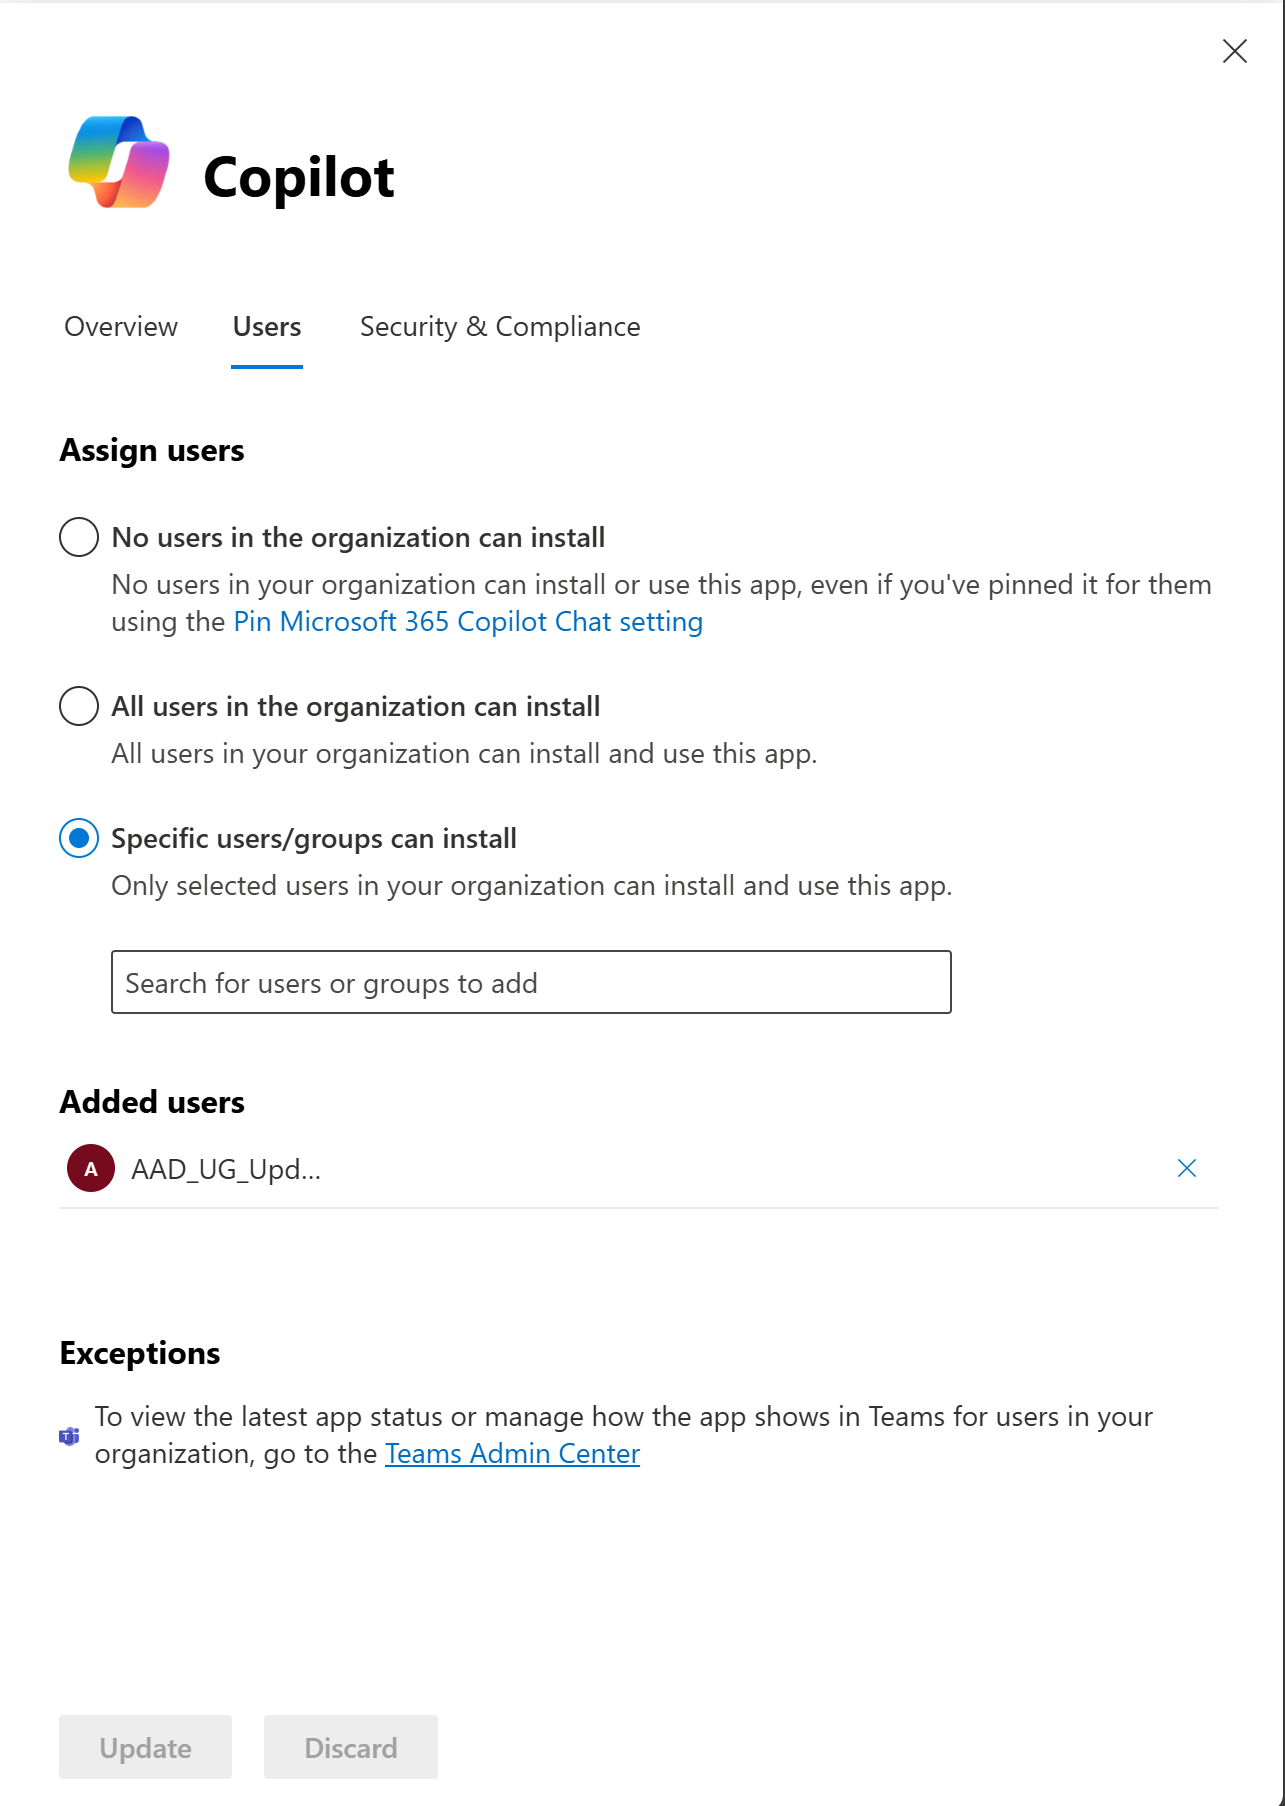Focus the search for users or groups field

pos(531,983)
